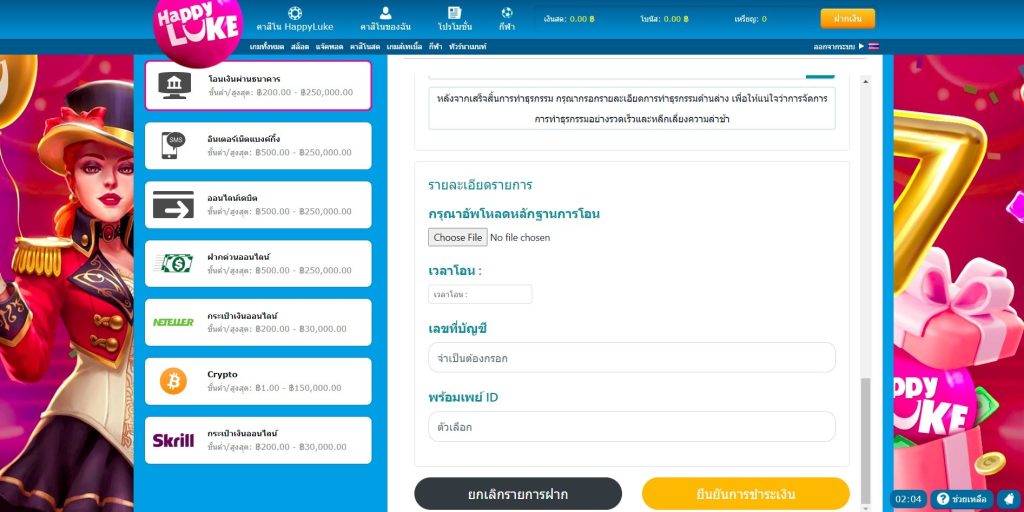Open the ทัวร์นาเมนท์ tournament menu item

click(x=467, y=47)
